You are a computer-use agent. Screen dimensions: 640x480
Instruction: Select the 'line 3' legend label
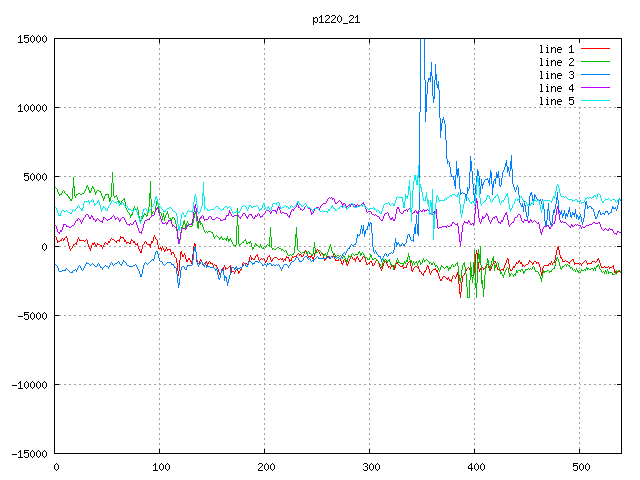(556, 75)
